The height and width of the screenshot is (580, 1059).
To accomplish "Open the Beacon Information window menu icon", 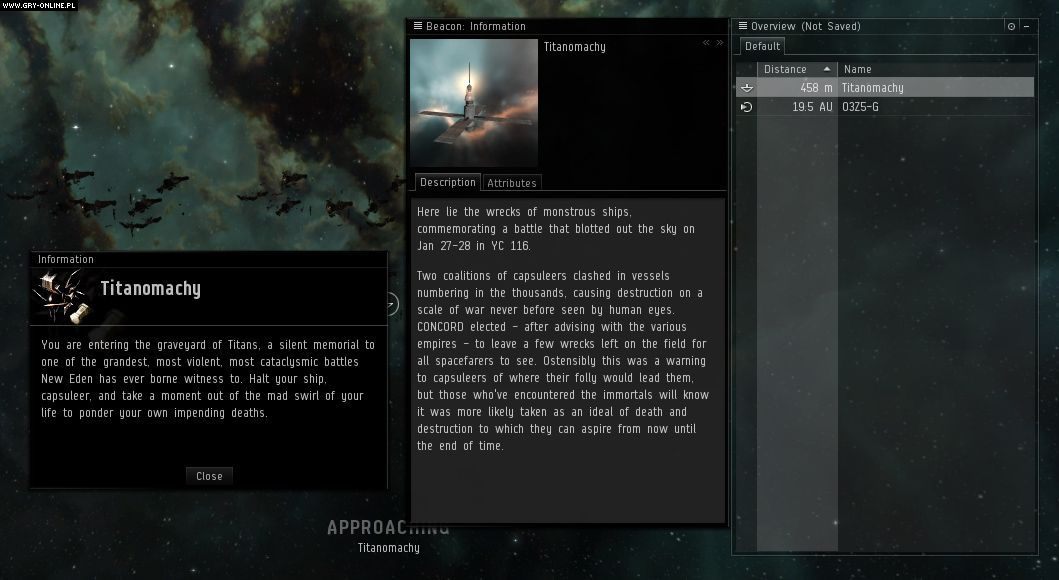I will [x=418, y=26].
